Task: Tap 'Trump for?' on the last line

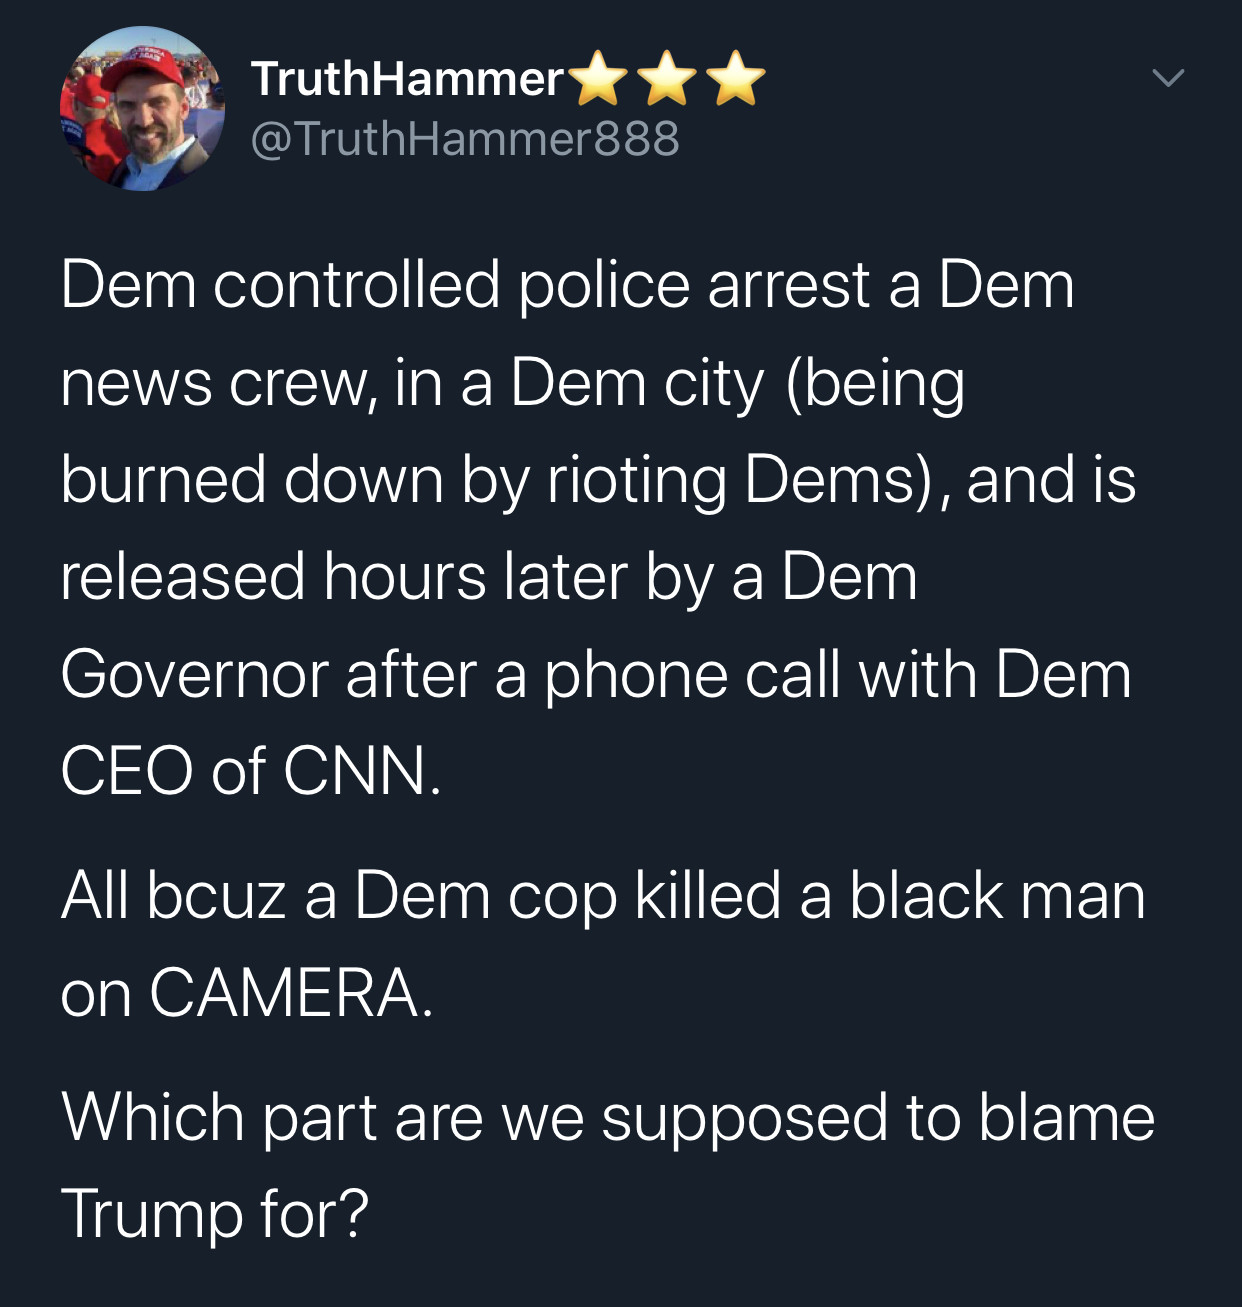Action: (x=214, y=1214)
